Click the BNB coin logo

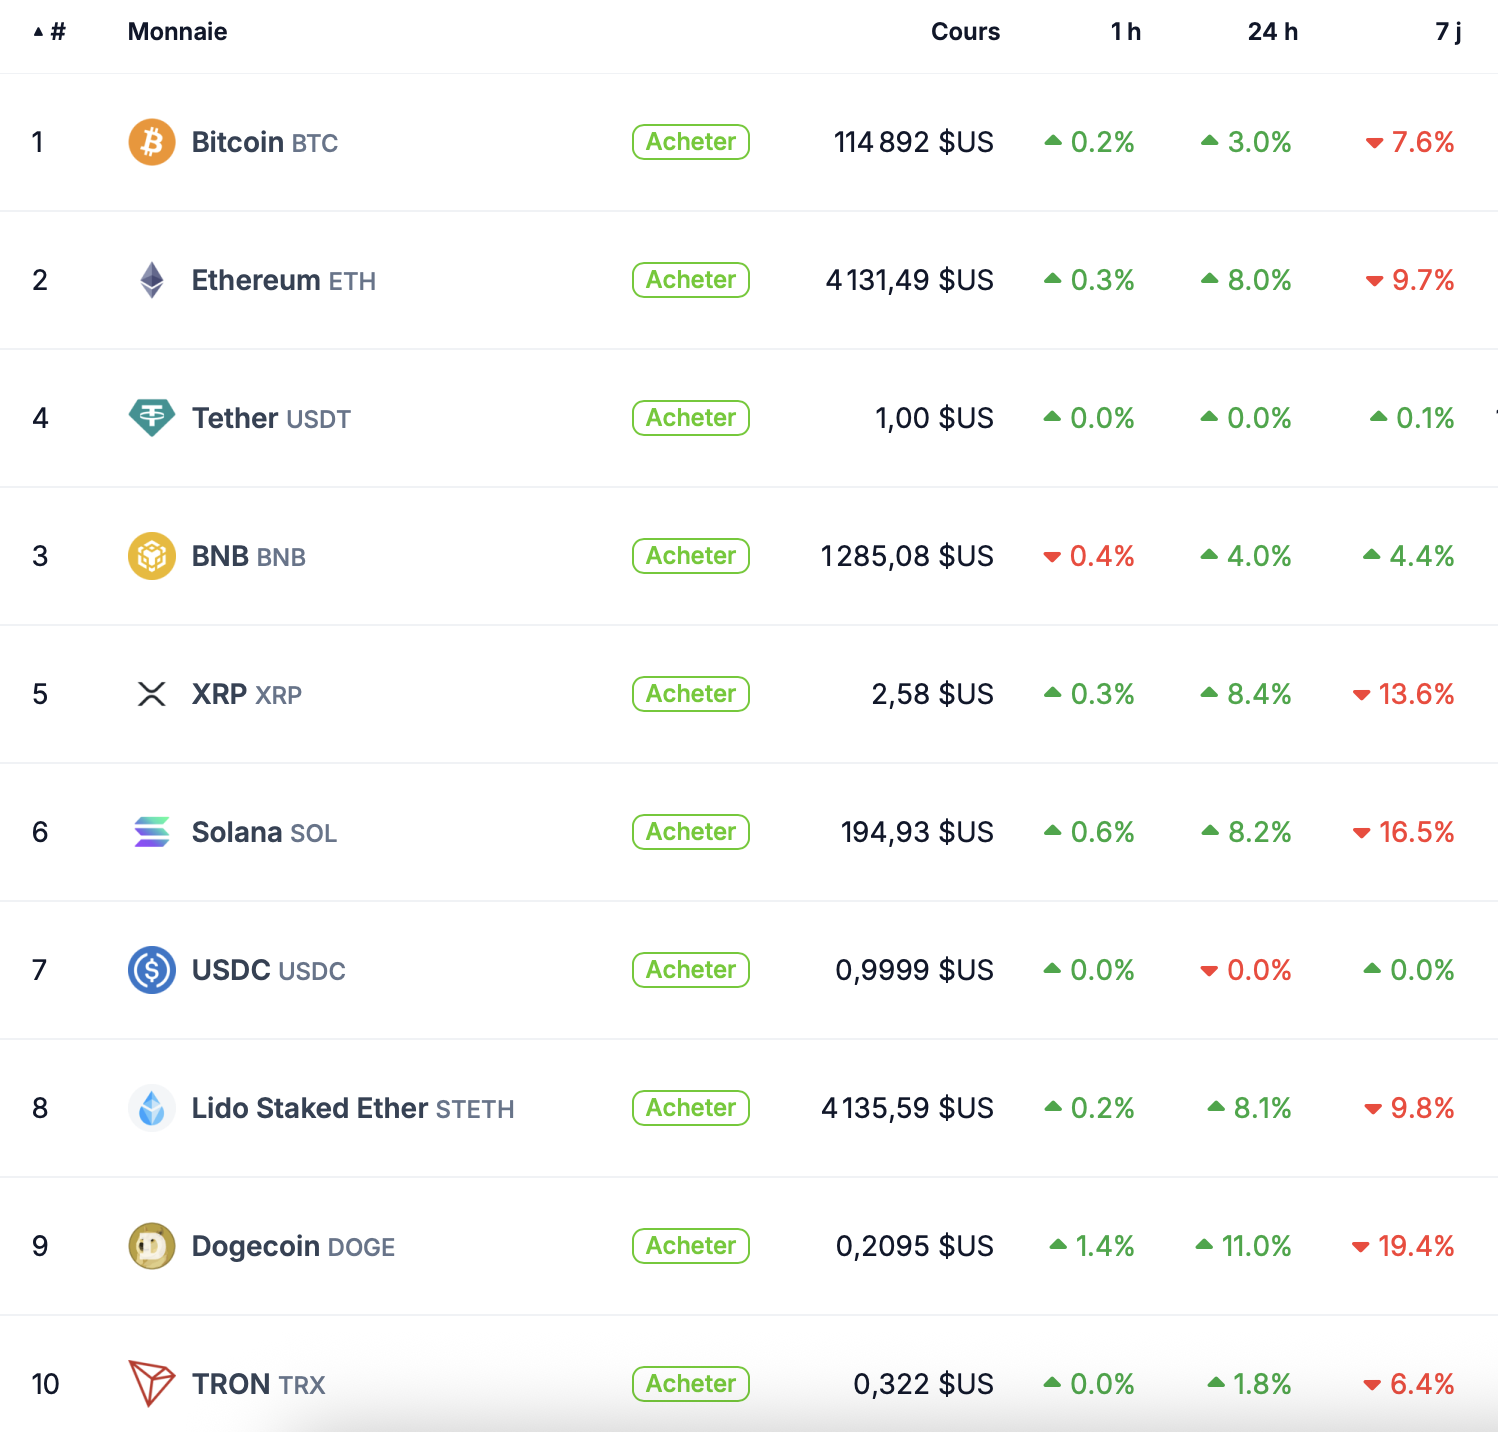(152, 556)
